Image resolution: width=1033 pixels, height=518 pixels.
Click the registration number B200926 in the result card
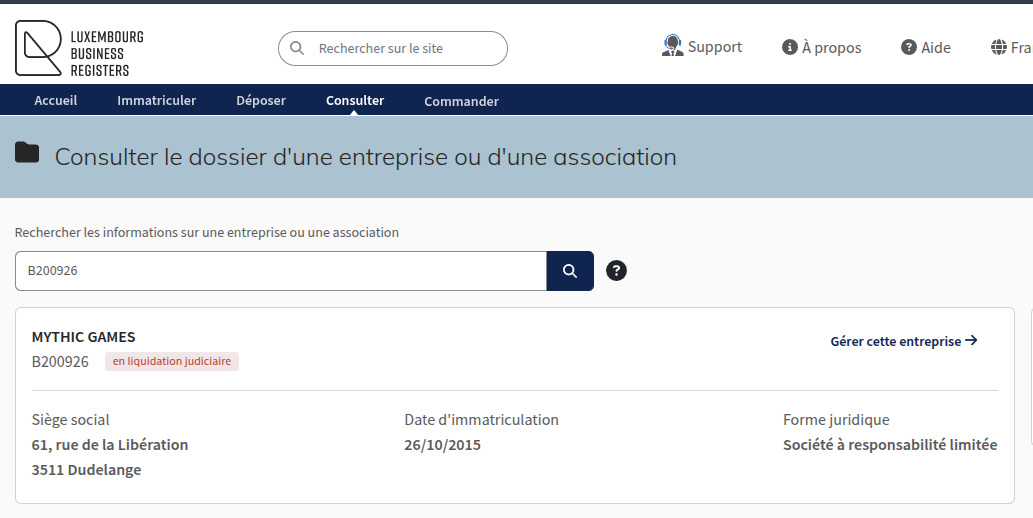tap(60, 362)
